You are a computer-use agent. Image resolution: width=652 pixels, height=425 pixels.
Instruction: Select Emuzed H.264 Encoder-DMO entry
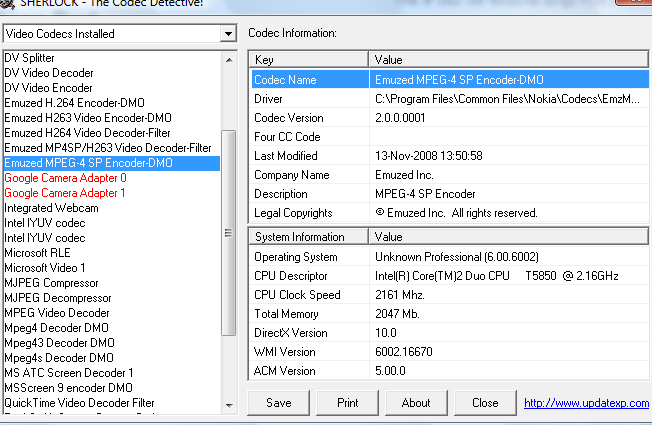tap(112, 103)
